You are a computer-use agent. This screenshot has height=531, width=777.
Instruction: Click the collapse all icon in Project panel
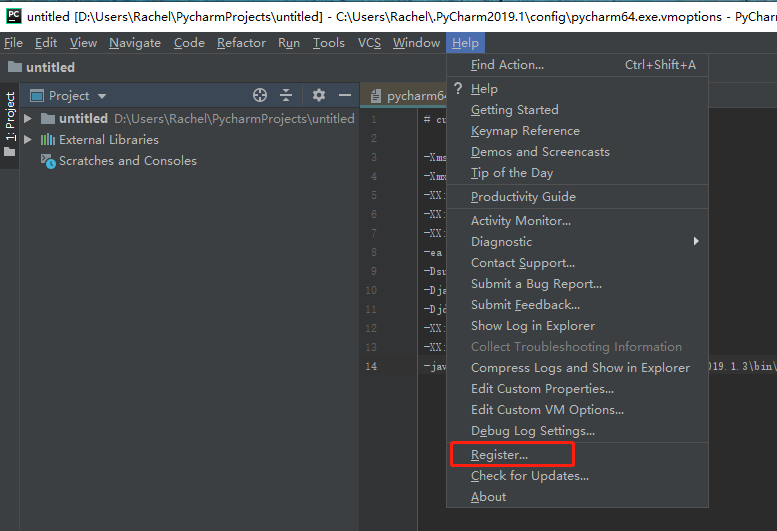(286, 95)
